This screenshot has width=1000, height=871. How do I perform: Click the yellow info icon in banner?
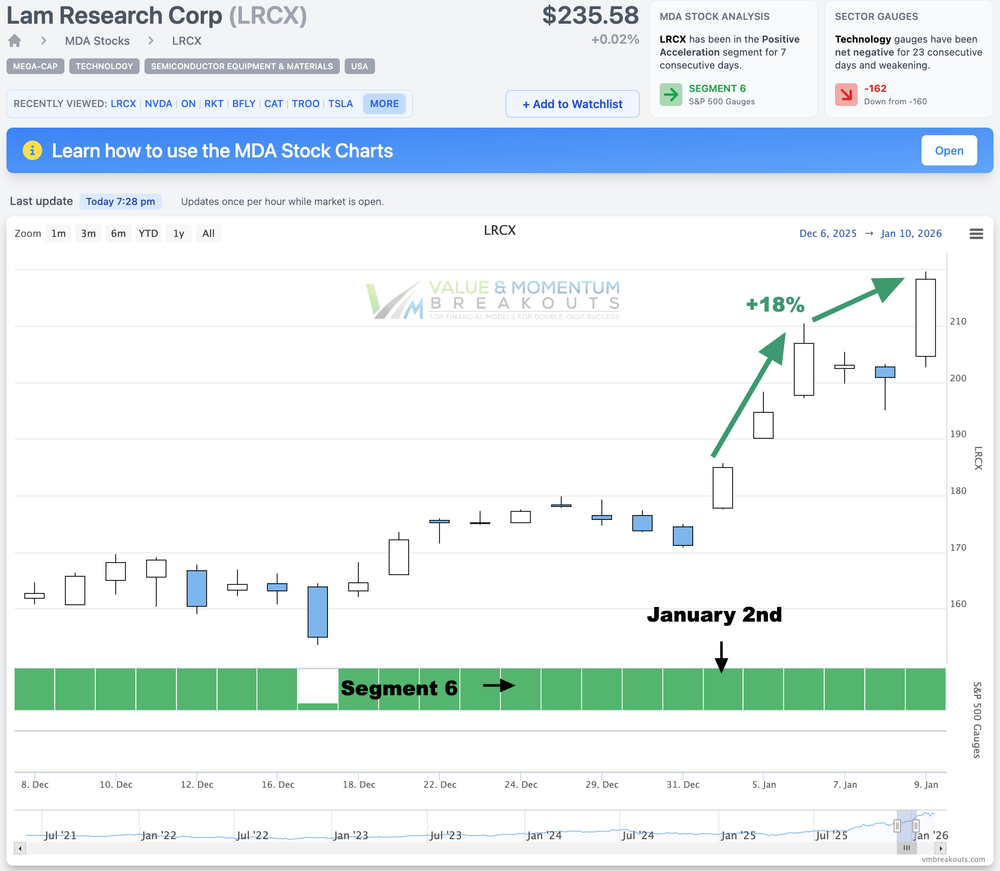point(32,151)
